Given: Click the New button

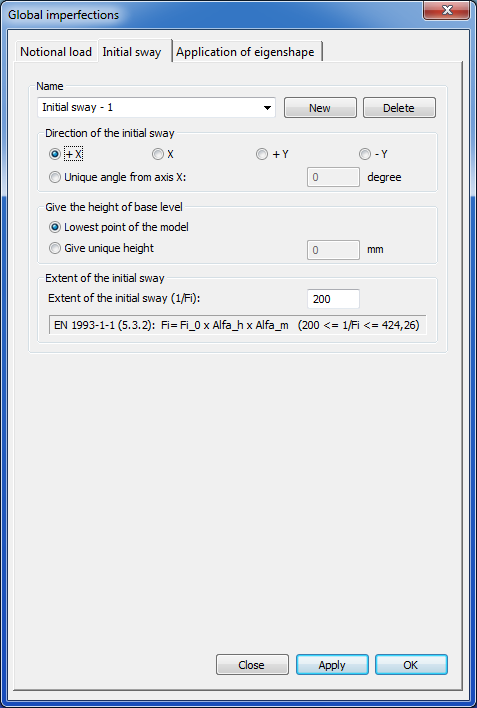Looking at the screenshot, I should (320, 108).
